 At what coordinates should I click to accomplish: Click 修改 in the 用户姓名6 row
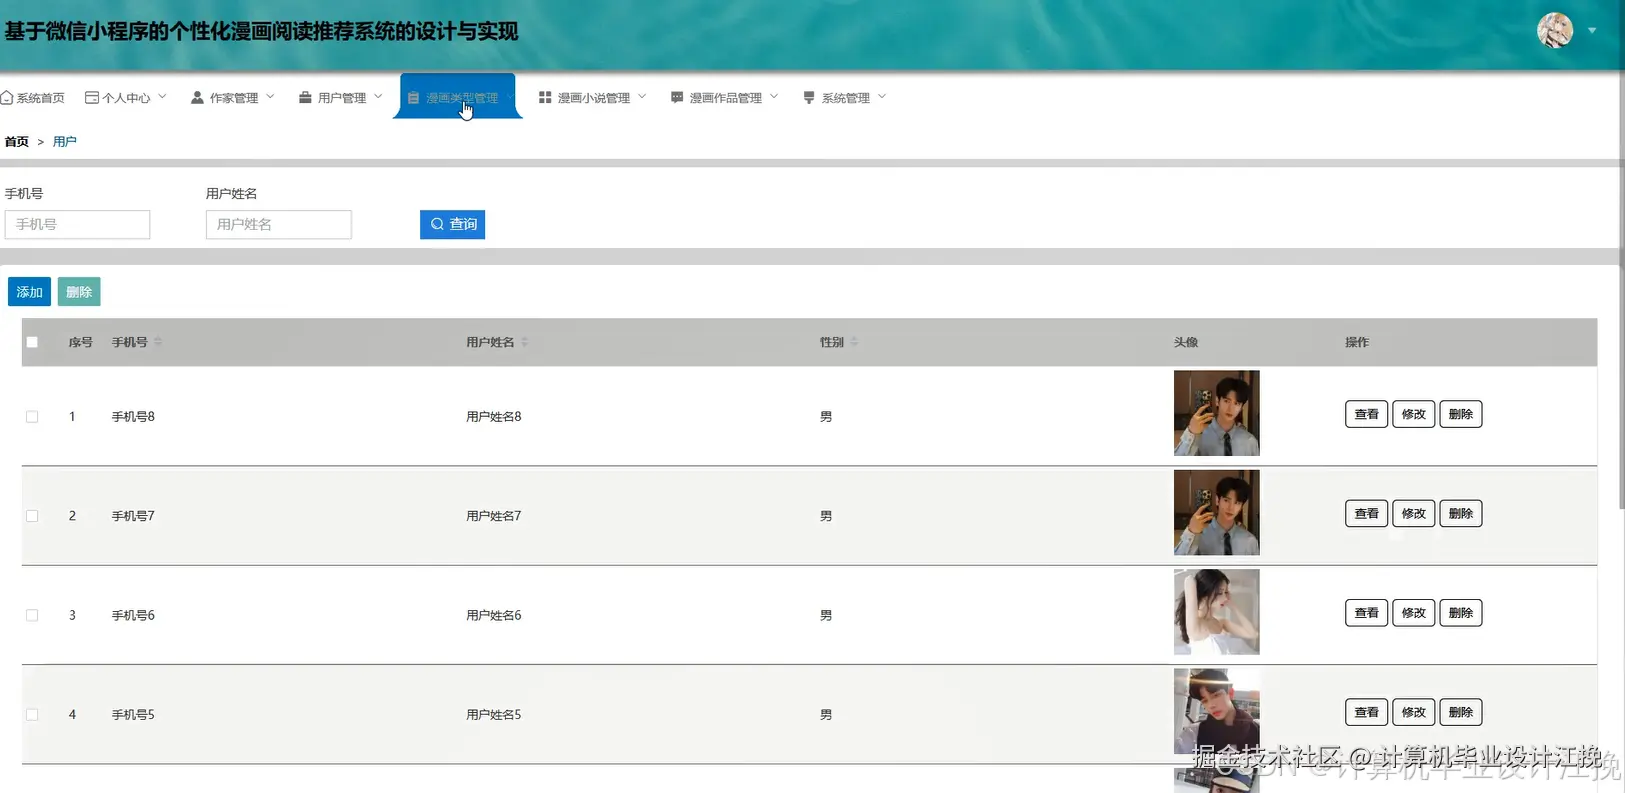(1413, 613)
